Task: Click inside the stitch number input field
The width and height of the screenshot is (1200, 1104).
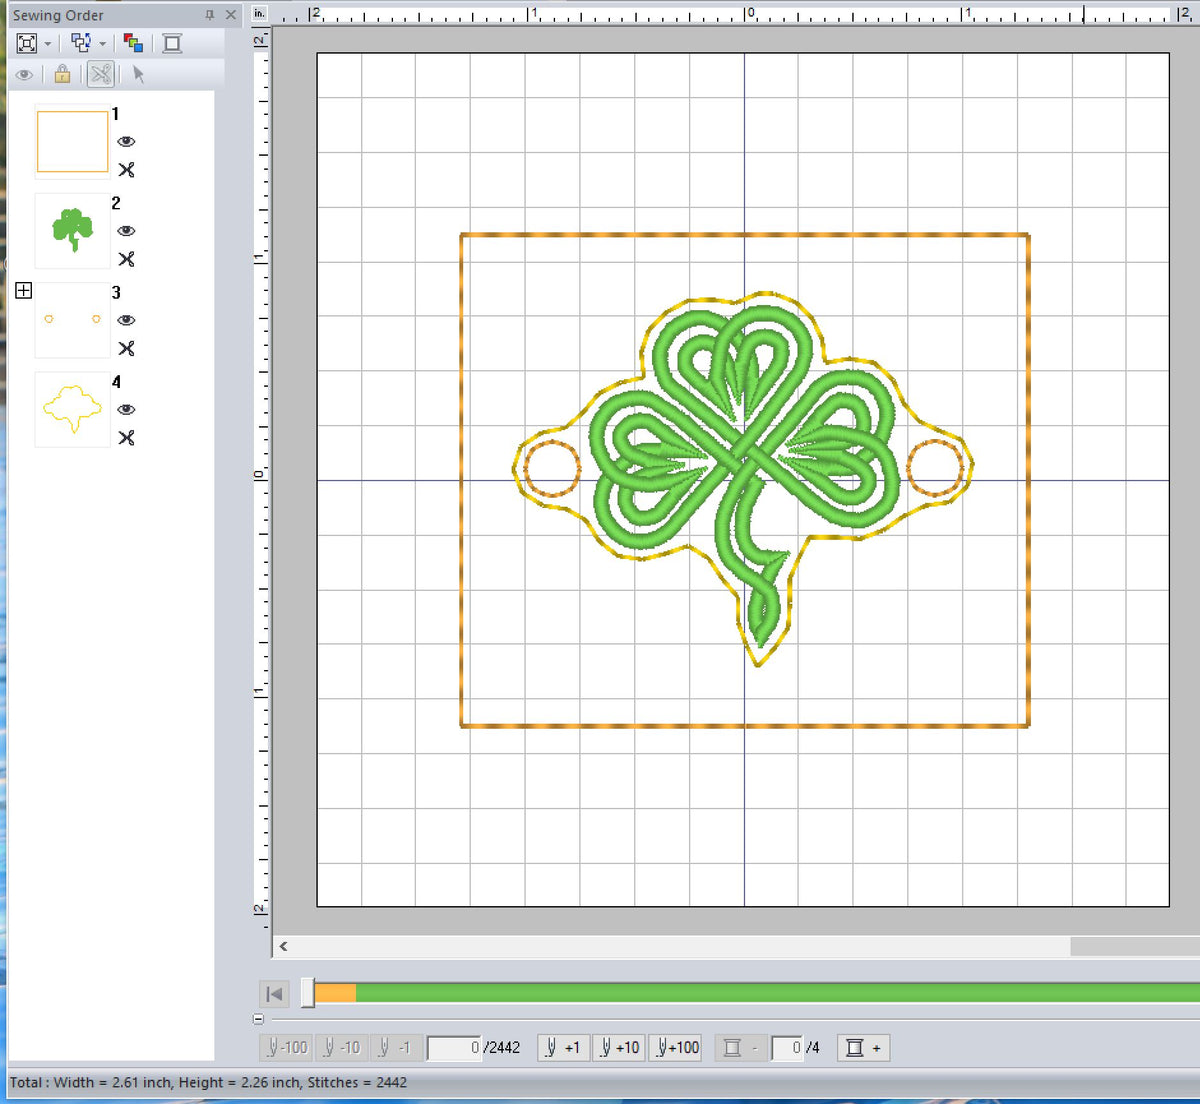Action: 456,1048
